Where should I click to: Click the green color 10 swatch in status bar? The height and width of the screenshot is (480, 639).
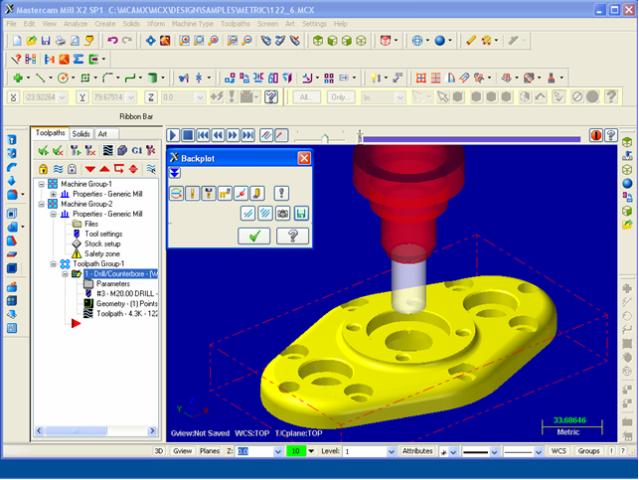point(296,451)
